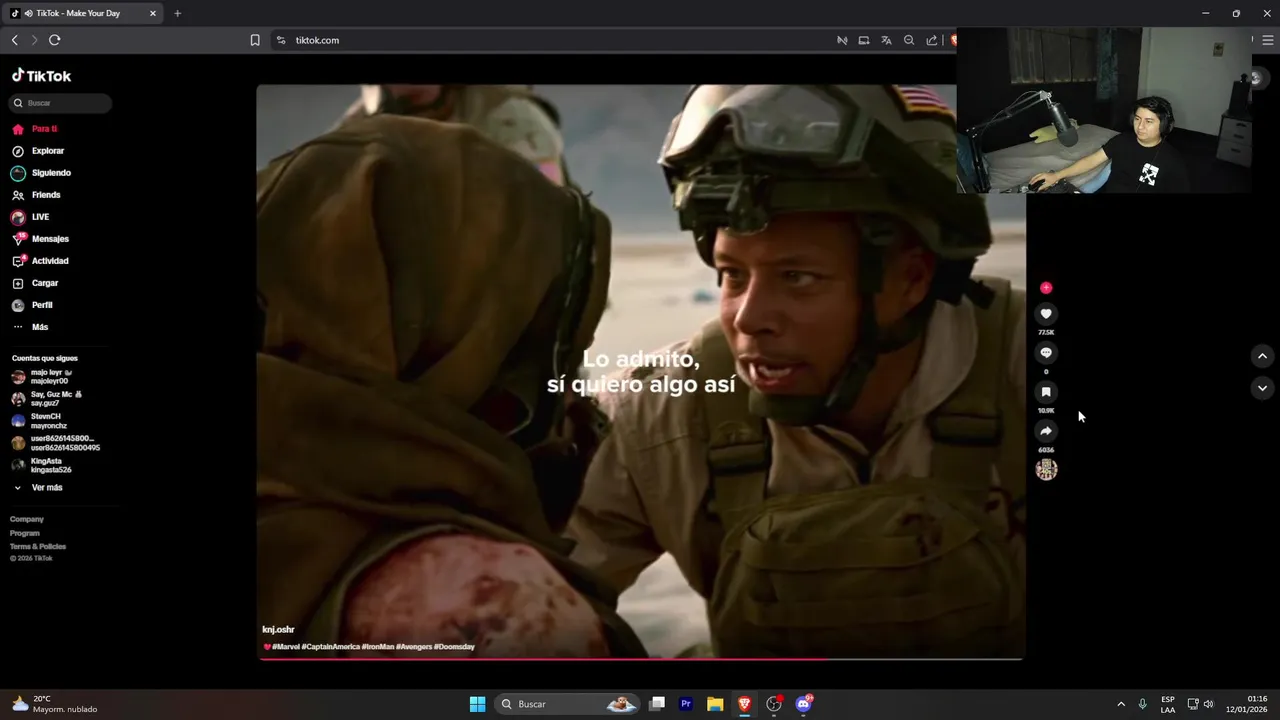Close the TikTok browser tab

pos(153,13)
